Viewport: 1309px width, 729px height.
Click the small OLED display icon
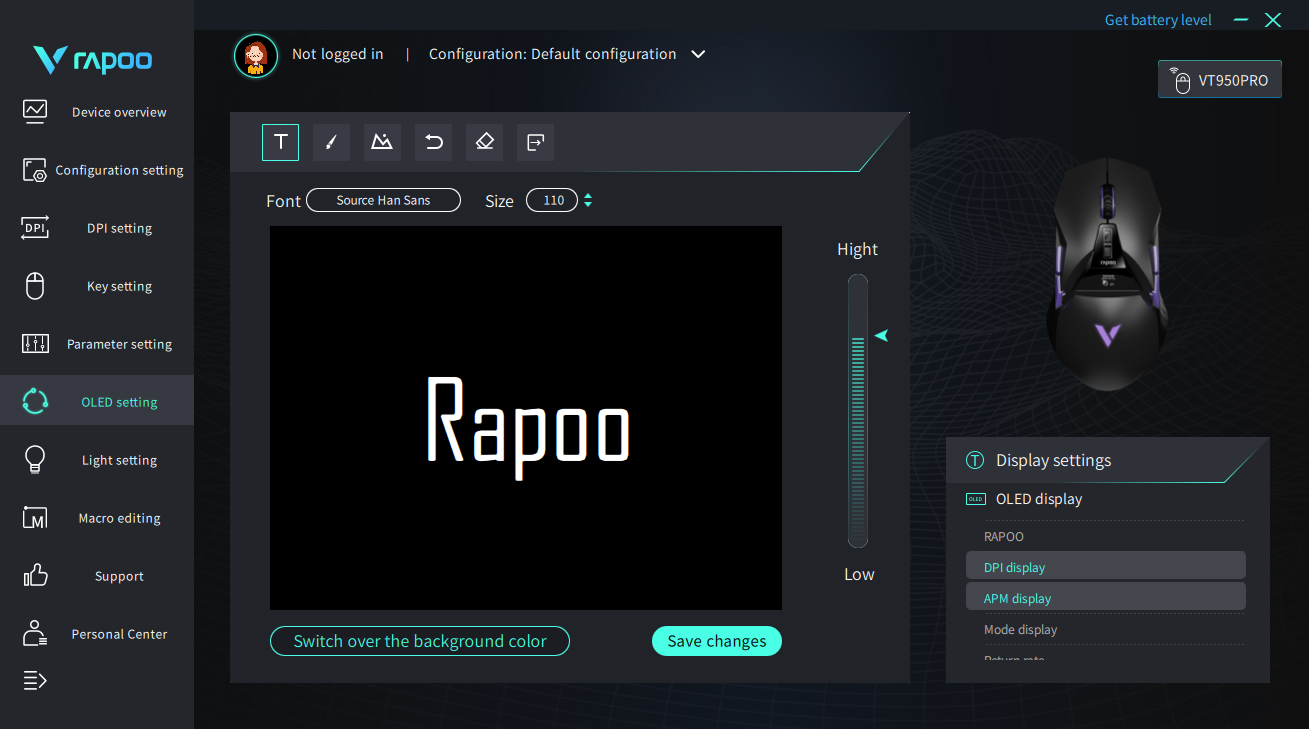976,499
